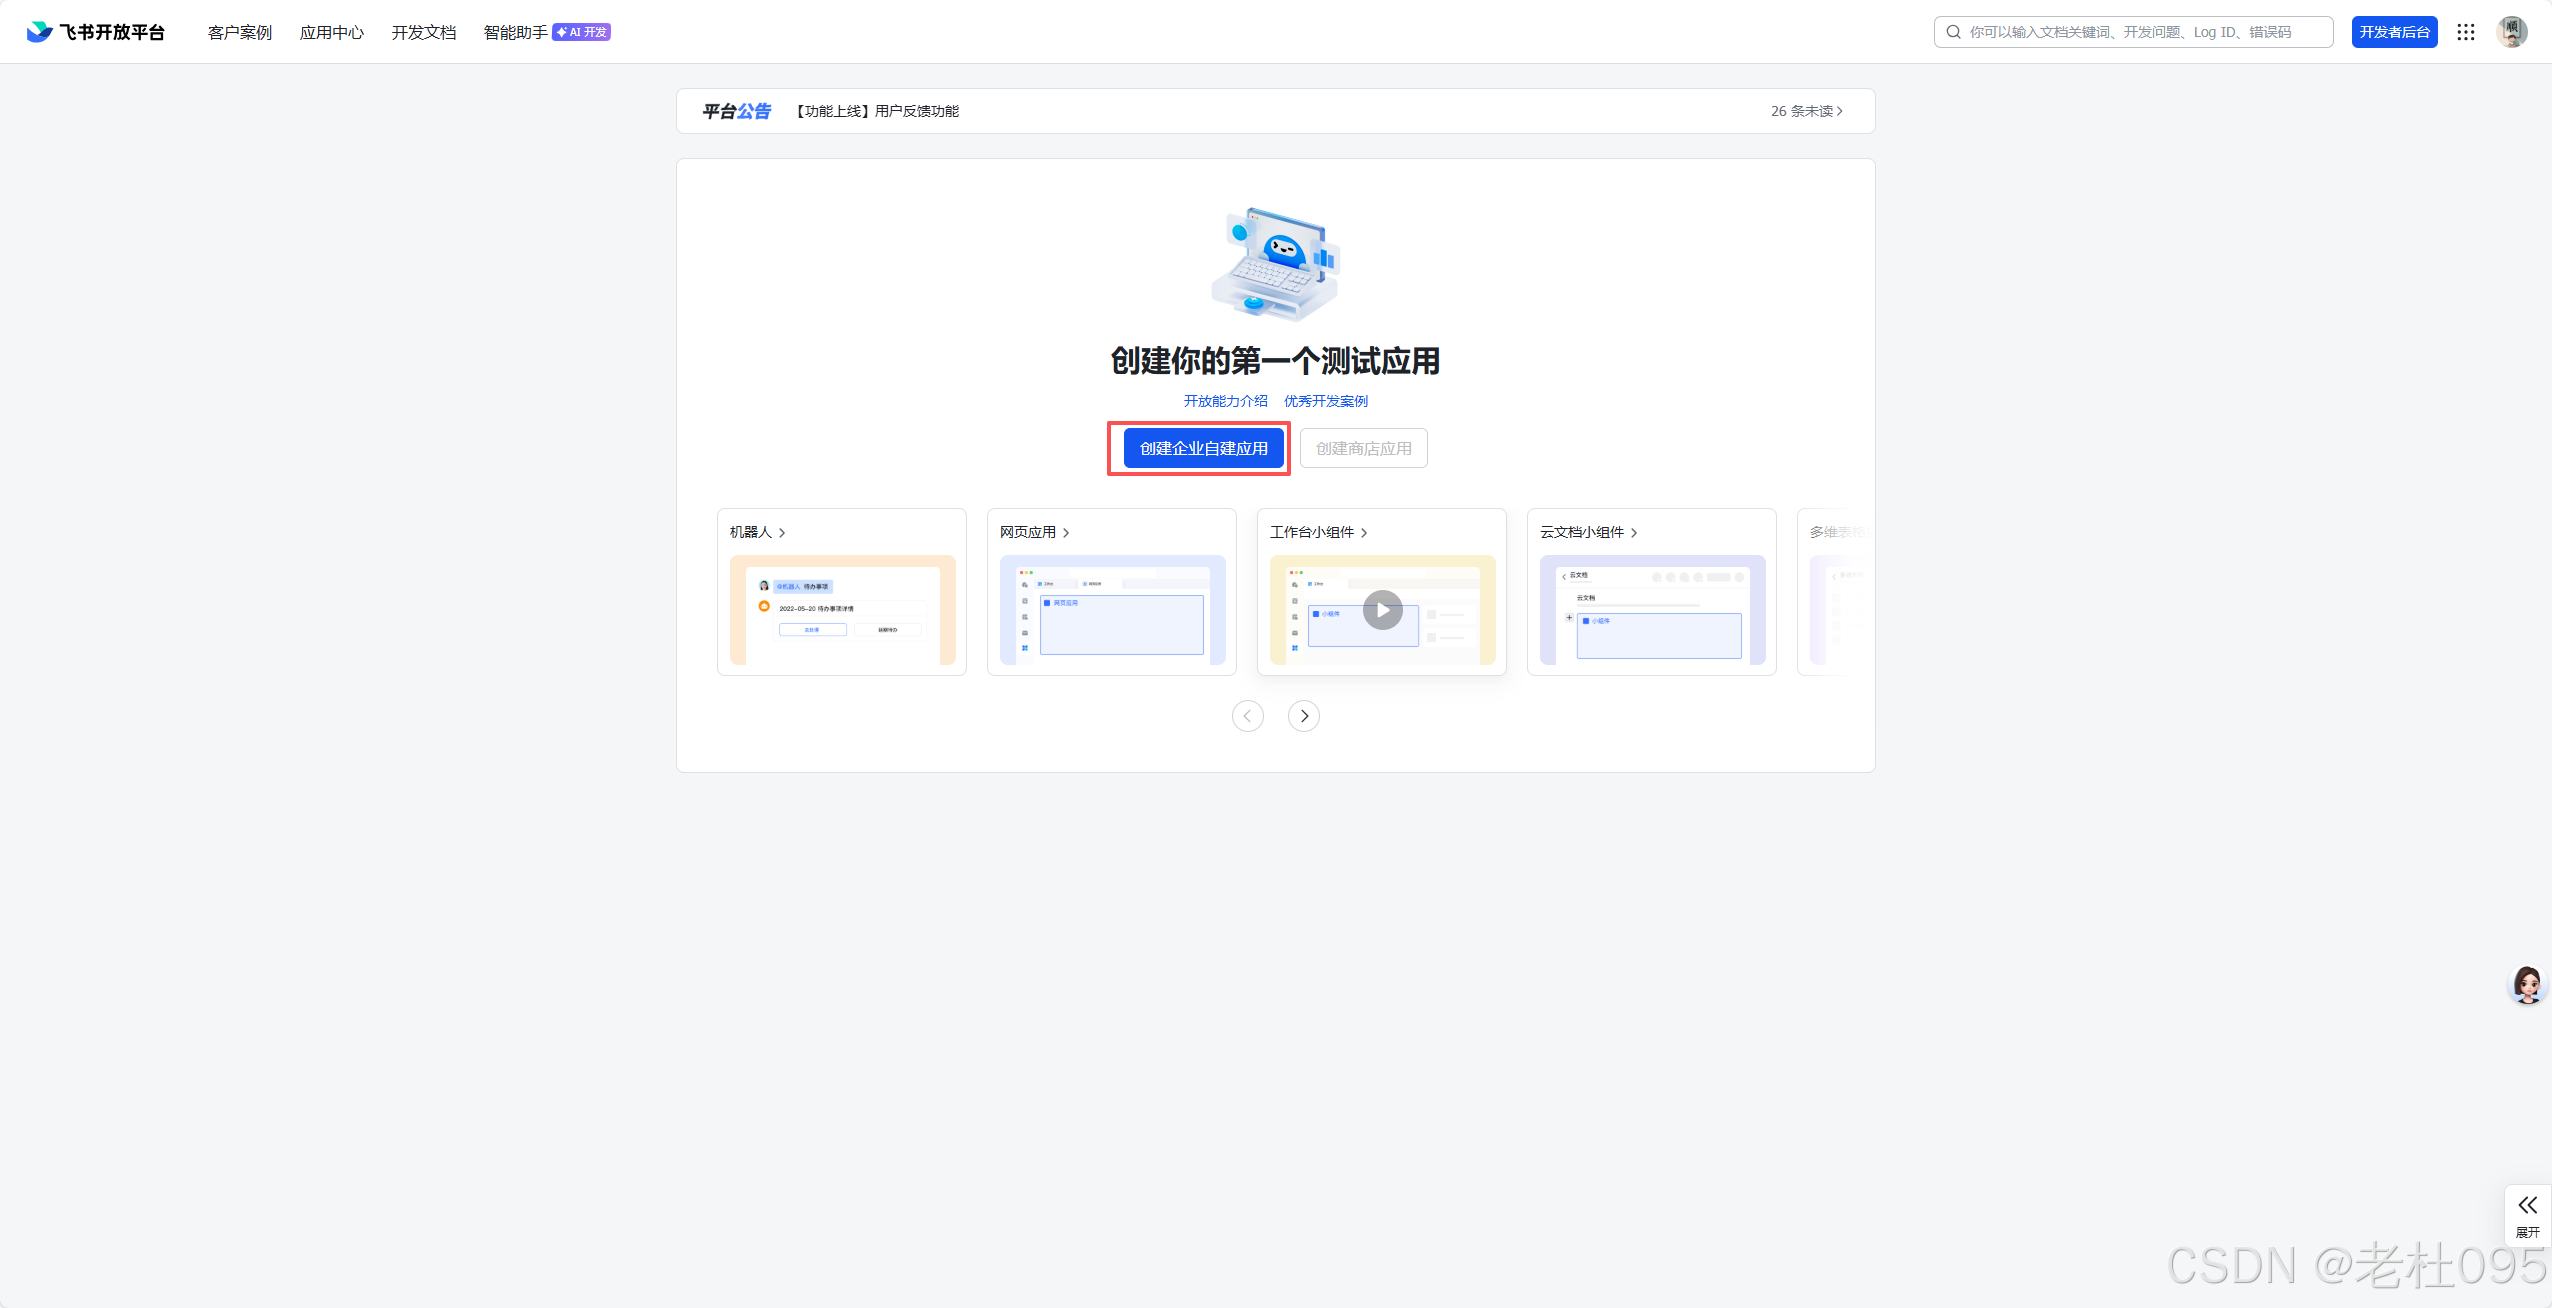Click the 开放能力介绍 link
The width and height of the screenshot is (2552, 1308).
coord(1225,401)
